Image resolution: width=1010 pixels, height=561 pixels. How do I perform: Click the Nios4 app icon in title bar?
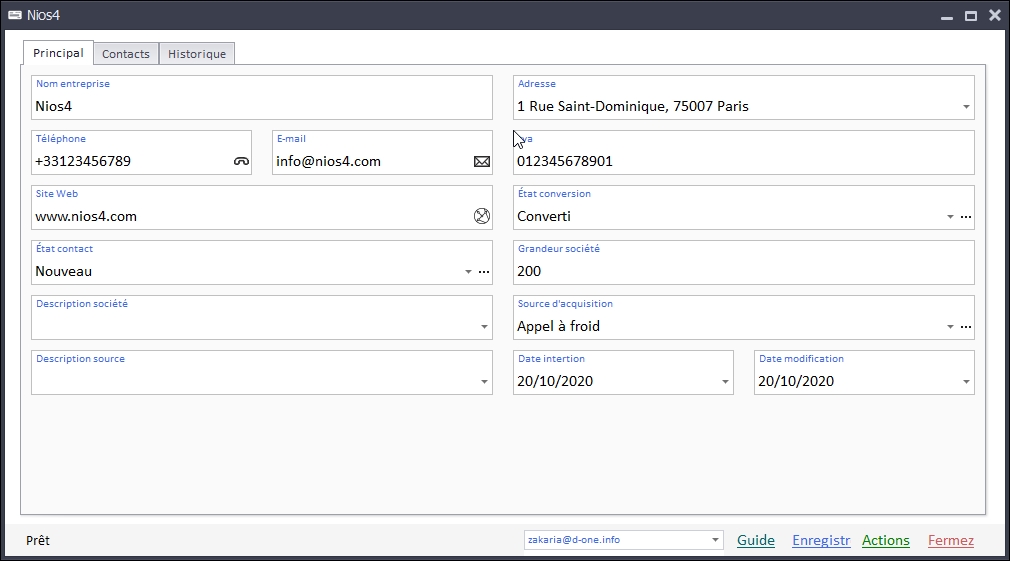(15, 15)
